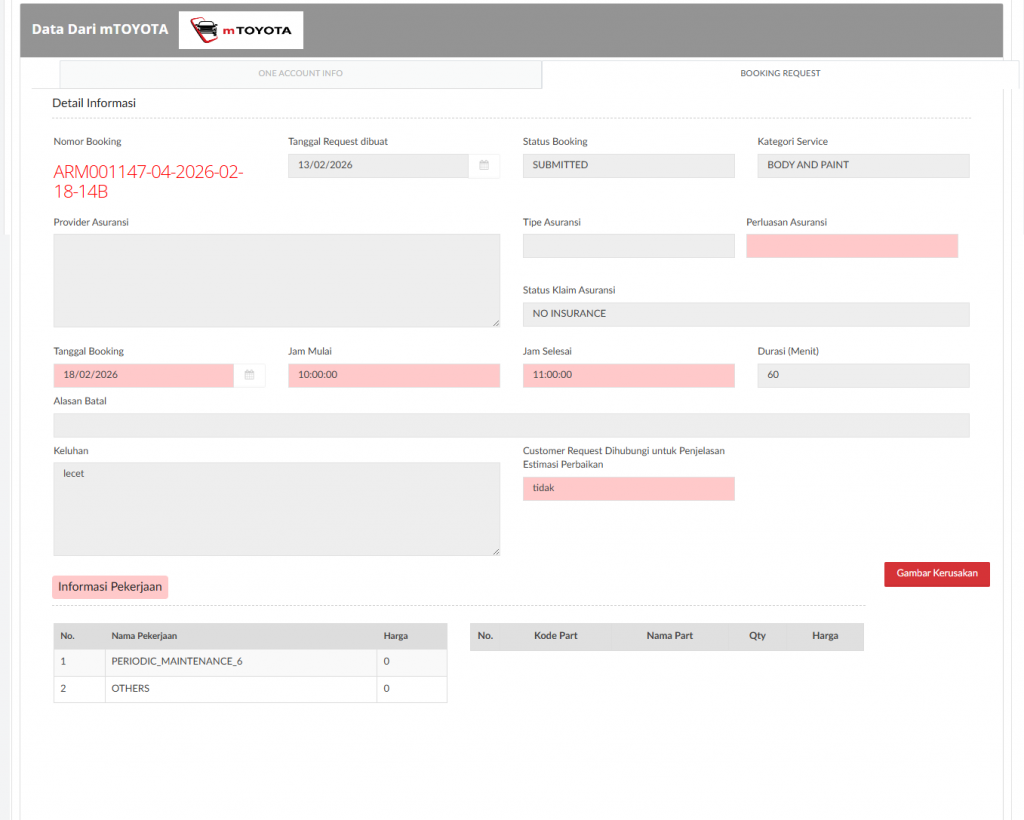Click inside the Keluhan text area
The image size is (1024, 820).
tap(276, 508)
